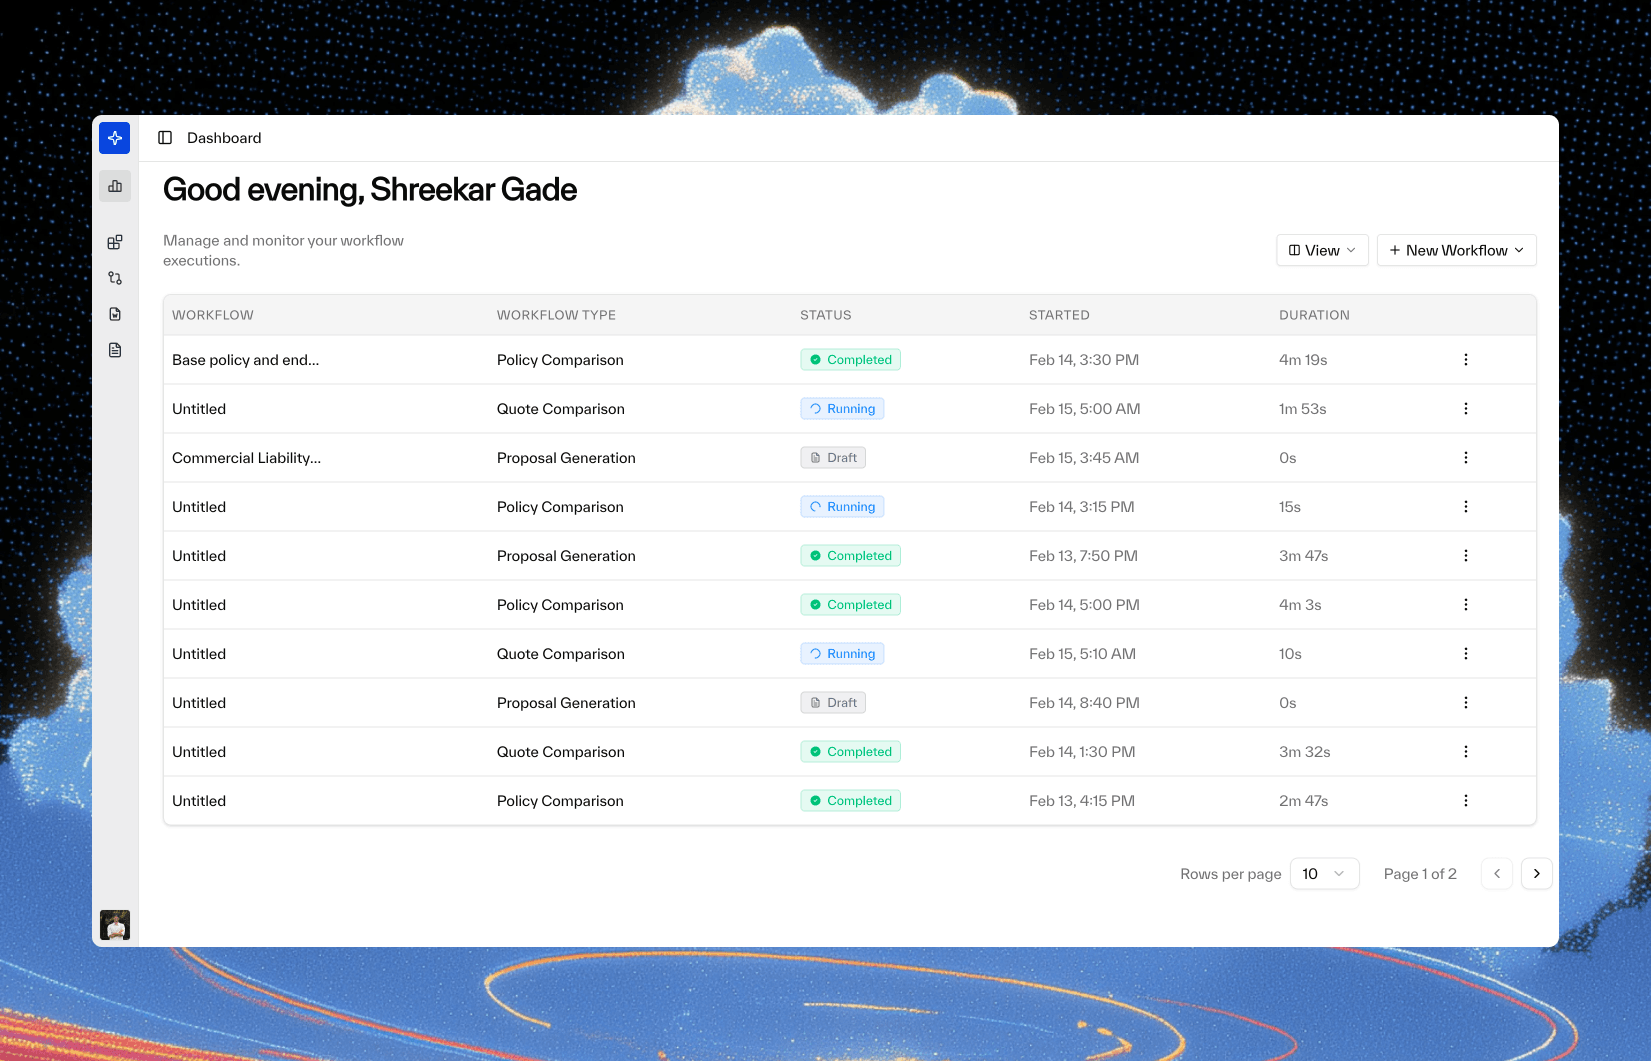The width and height of the screenshot is (1651, 1061).
Task: Open the git-compare sidebar icon
Action: pos(115,278)
